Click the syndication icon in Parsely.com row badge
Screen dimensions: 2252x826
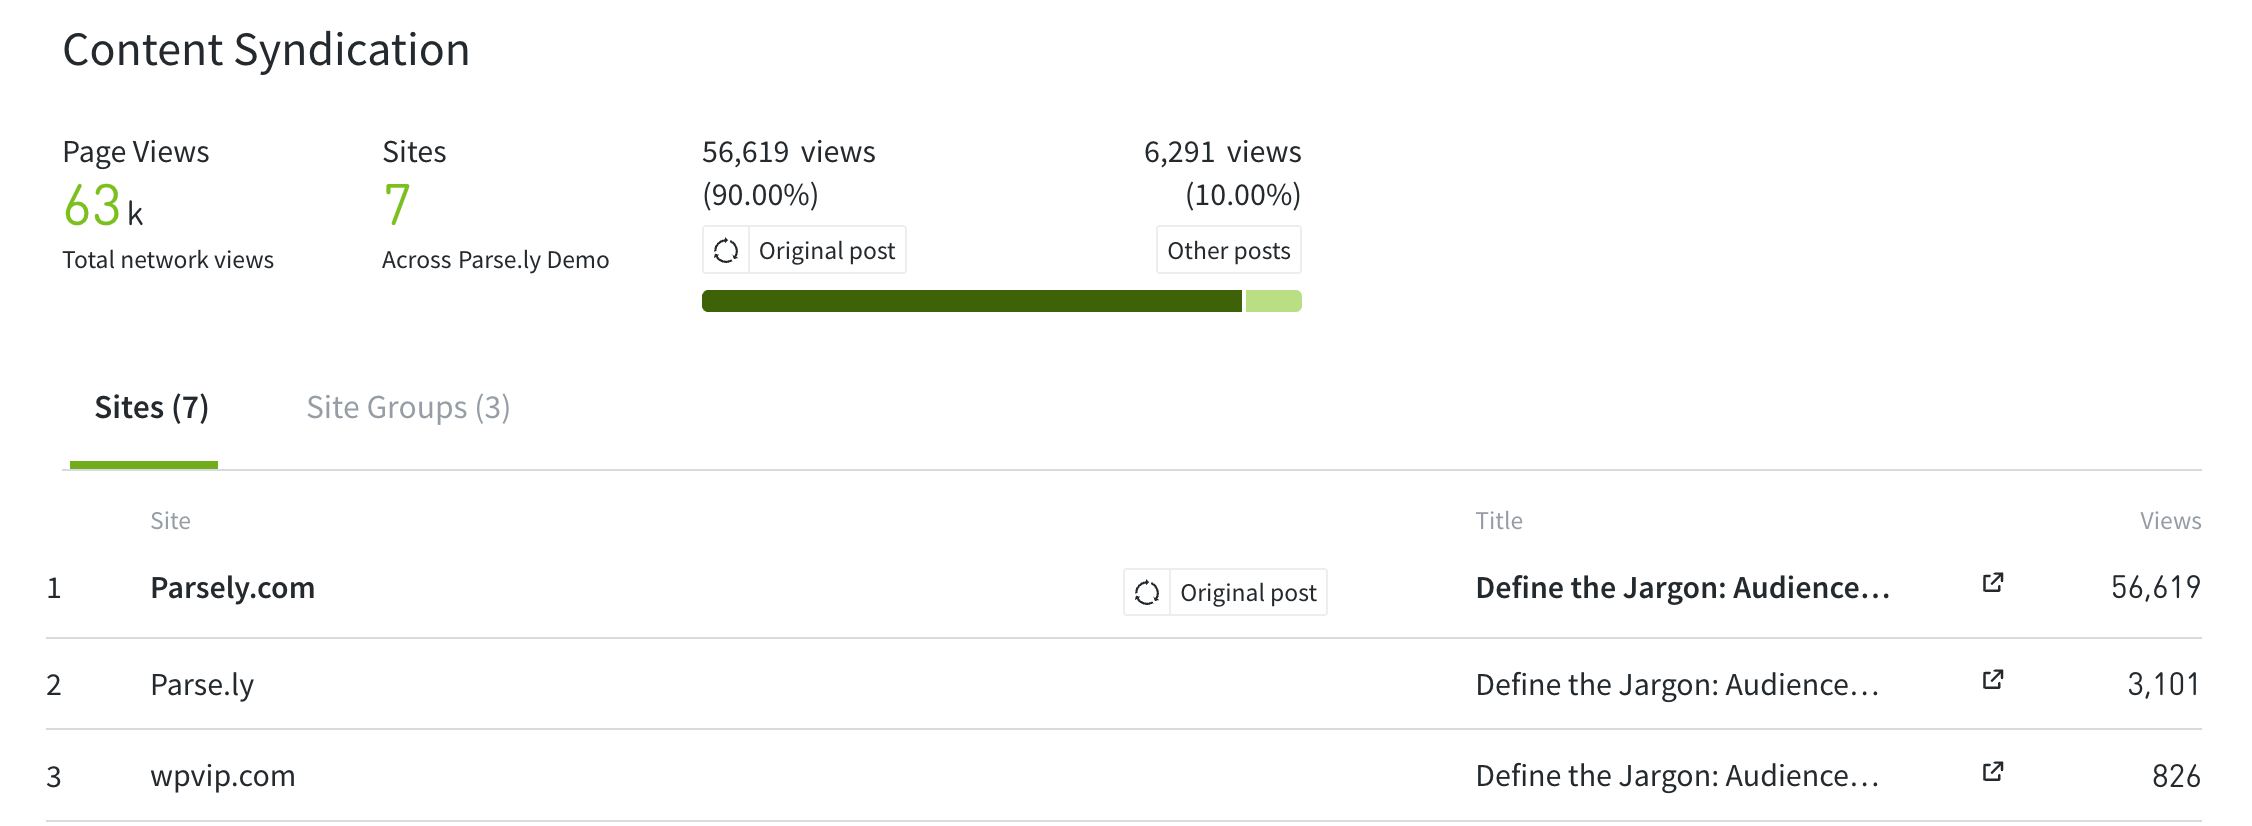(x=1147, y=593)
